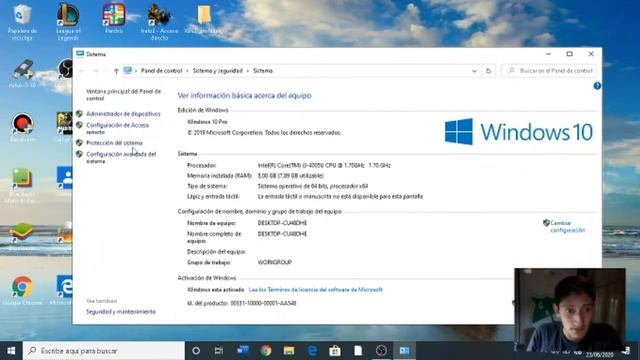The image size is (640, 360).
Task: Click Sistema in the breadcrumb path
Action: click(x=263, y=71)
